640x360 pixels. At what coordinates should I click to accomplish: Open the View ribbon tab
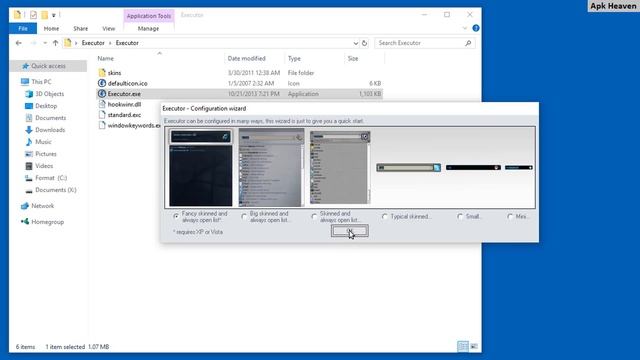pyautogui.click(x=109, y=29)
